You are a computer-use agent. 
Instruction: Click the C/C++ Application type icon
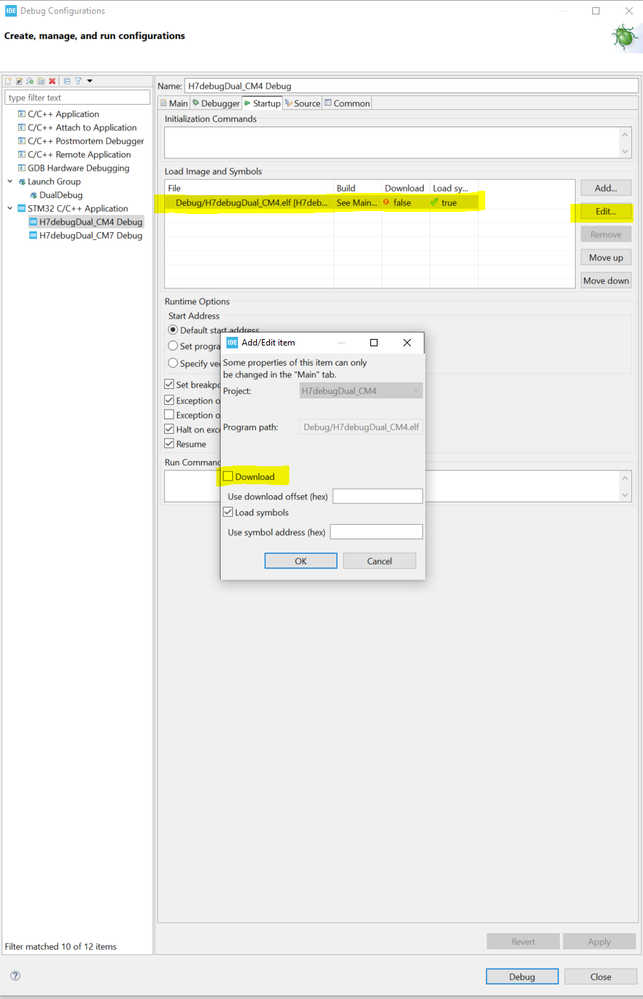(22, 114)
